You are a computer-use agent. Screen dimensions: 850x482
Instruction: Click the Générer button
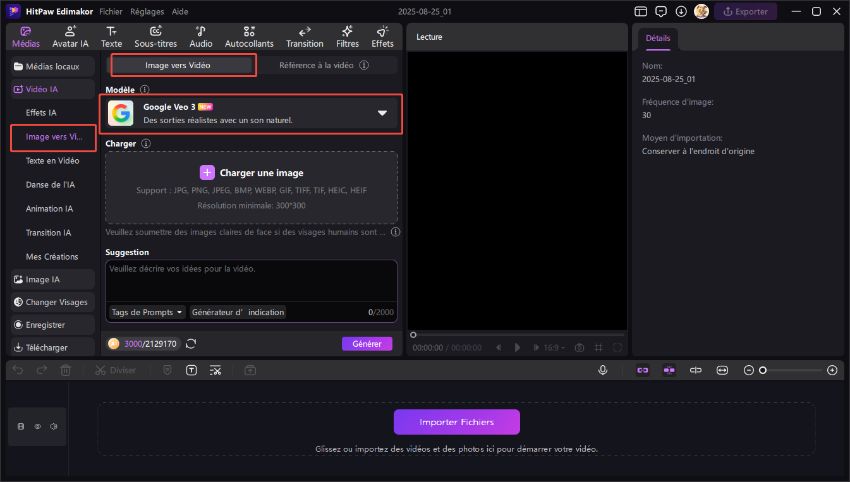click(367, 344)
